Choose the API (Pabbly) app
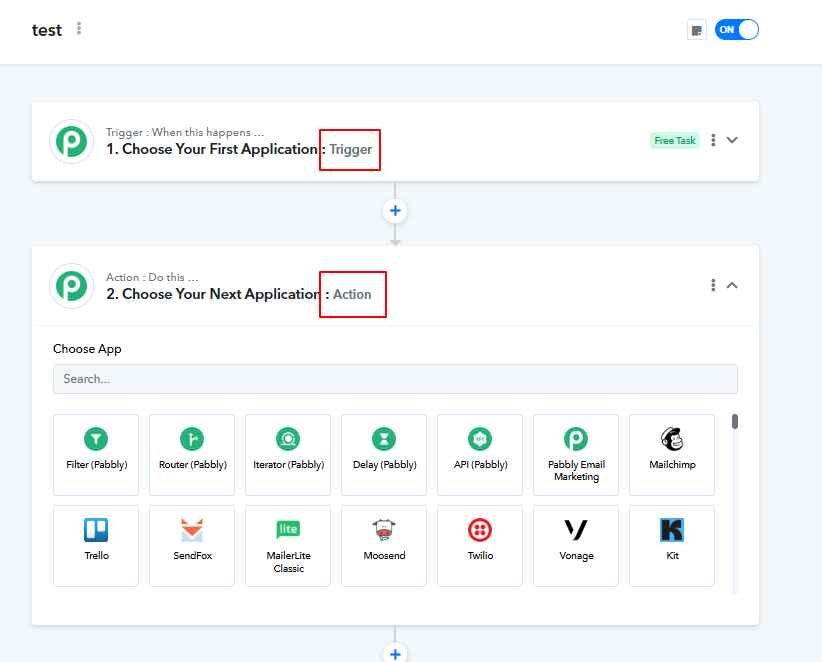The height and width of the screenshot is (662, 822). 480,454
